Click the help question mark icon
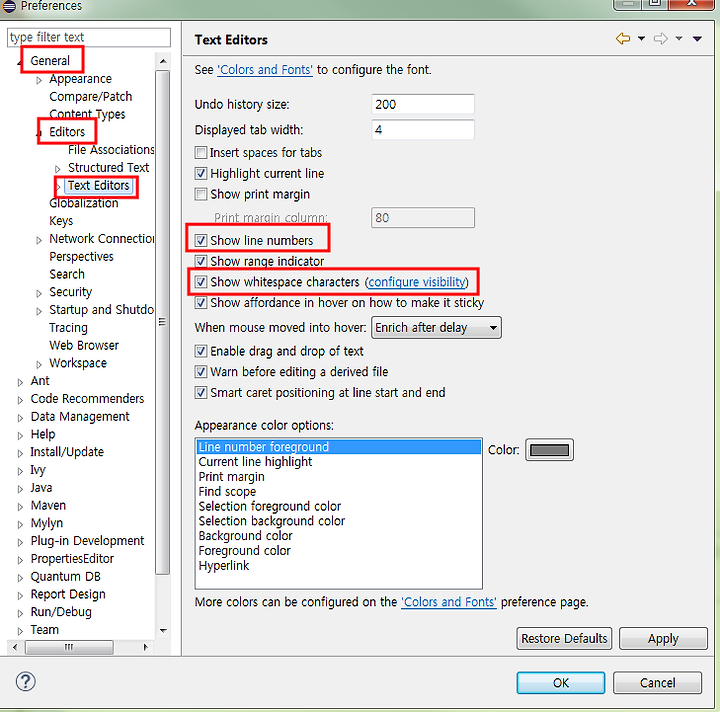 [25, 681]
